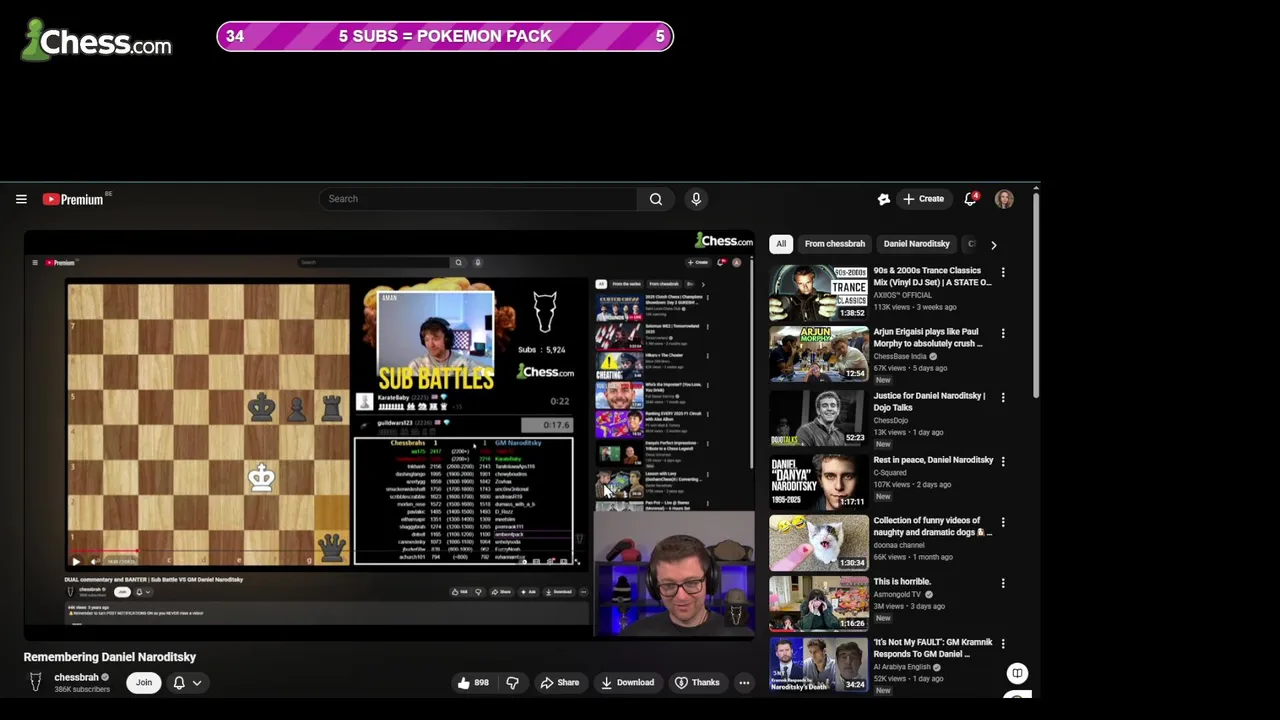Viewport: 1280px width, 720px height.
Task: Open the YouTube hamburger guide menu
Action: [x=21, y=199]
